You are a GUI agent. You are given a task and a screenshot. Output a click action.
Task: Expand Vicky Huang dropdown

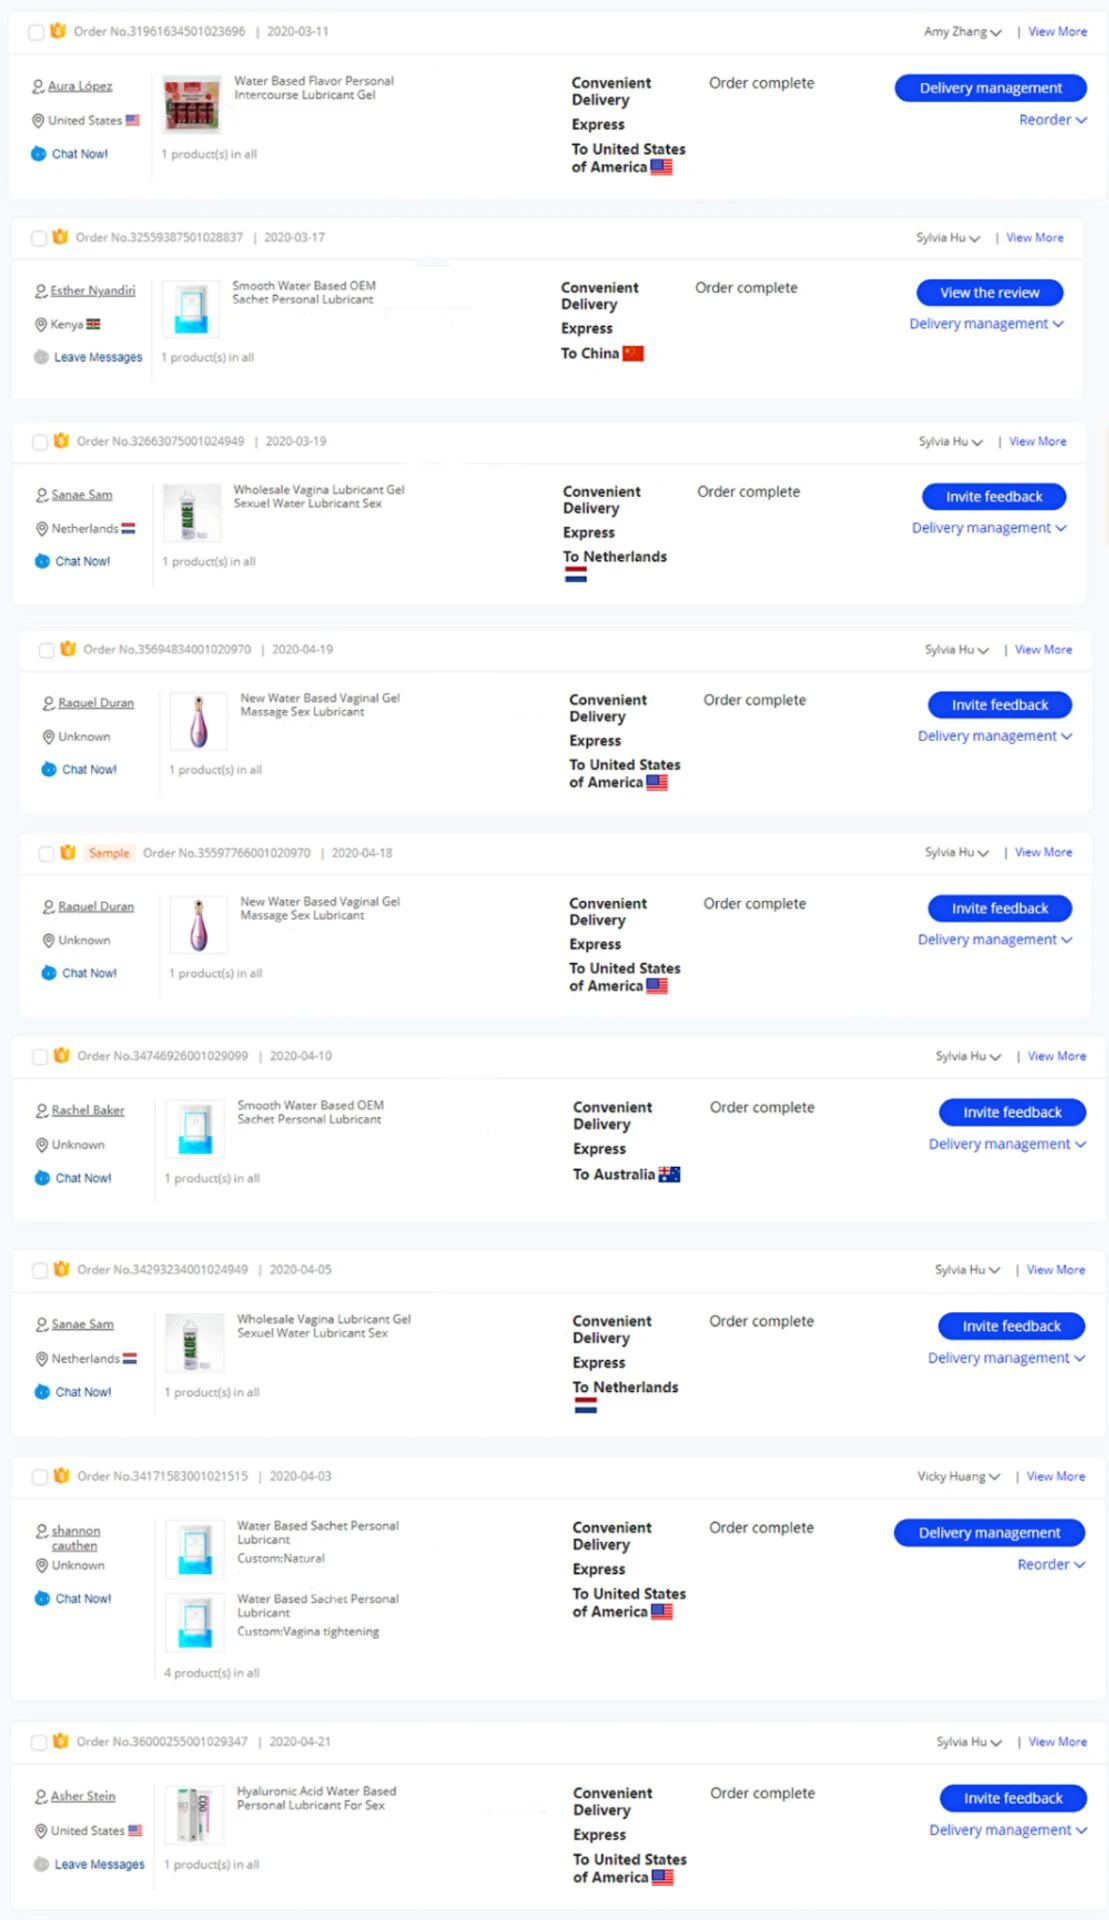[x=958, y=1476]
